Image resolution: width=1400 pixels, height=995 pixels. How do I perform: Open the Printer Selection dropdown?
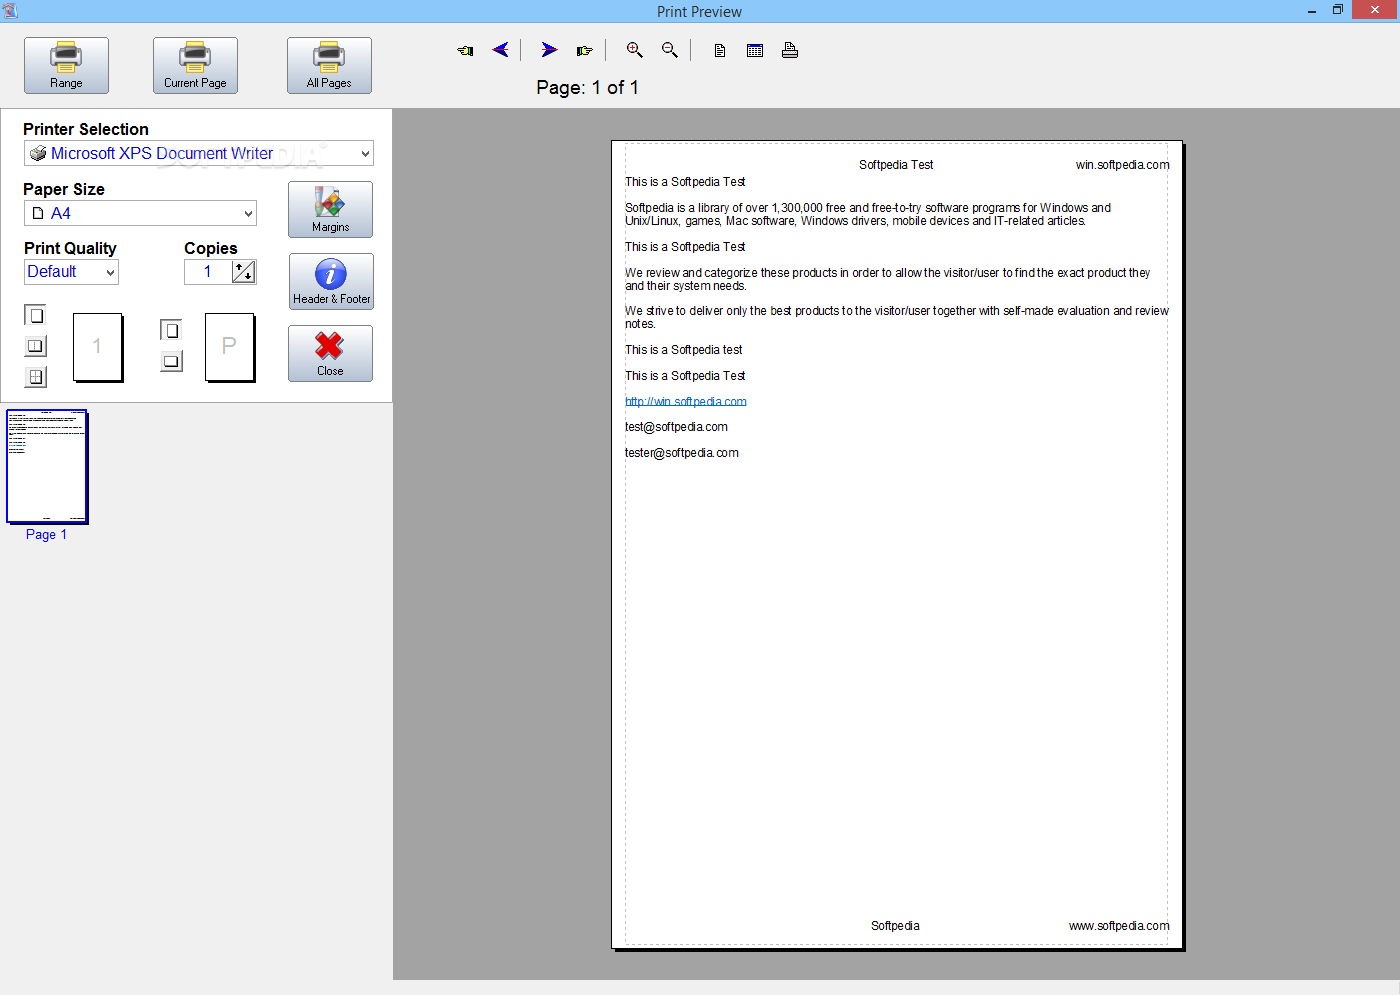(x=198, y=153)
